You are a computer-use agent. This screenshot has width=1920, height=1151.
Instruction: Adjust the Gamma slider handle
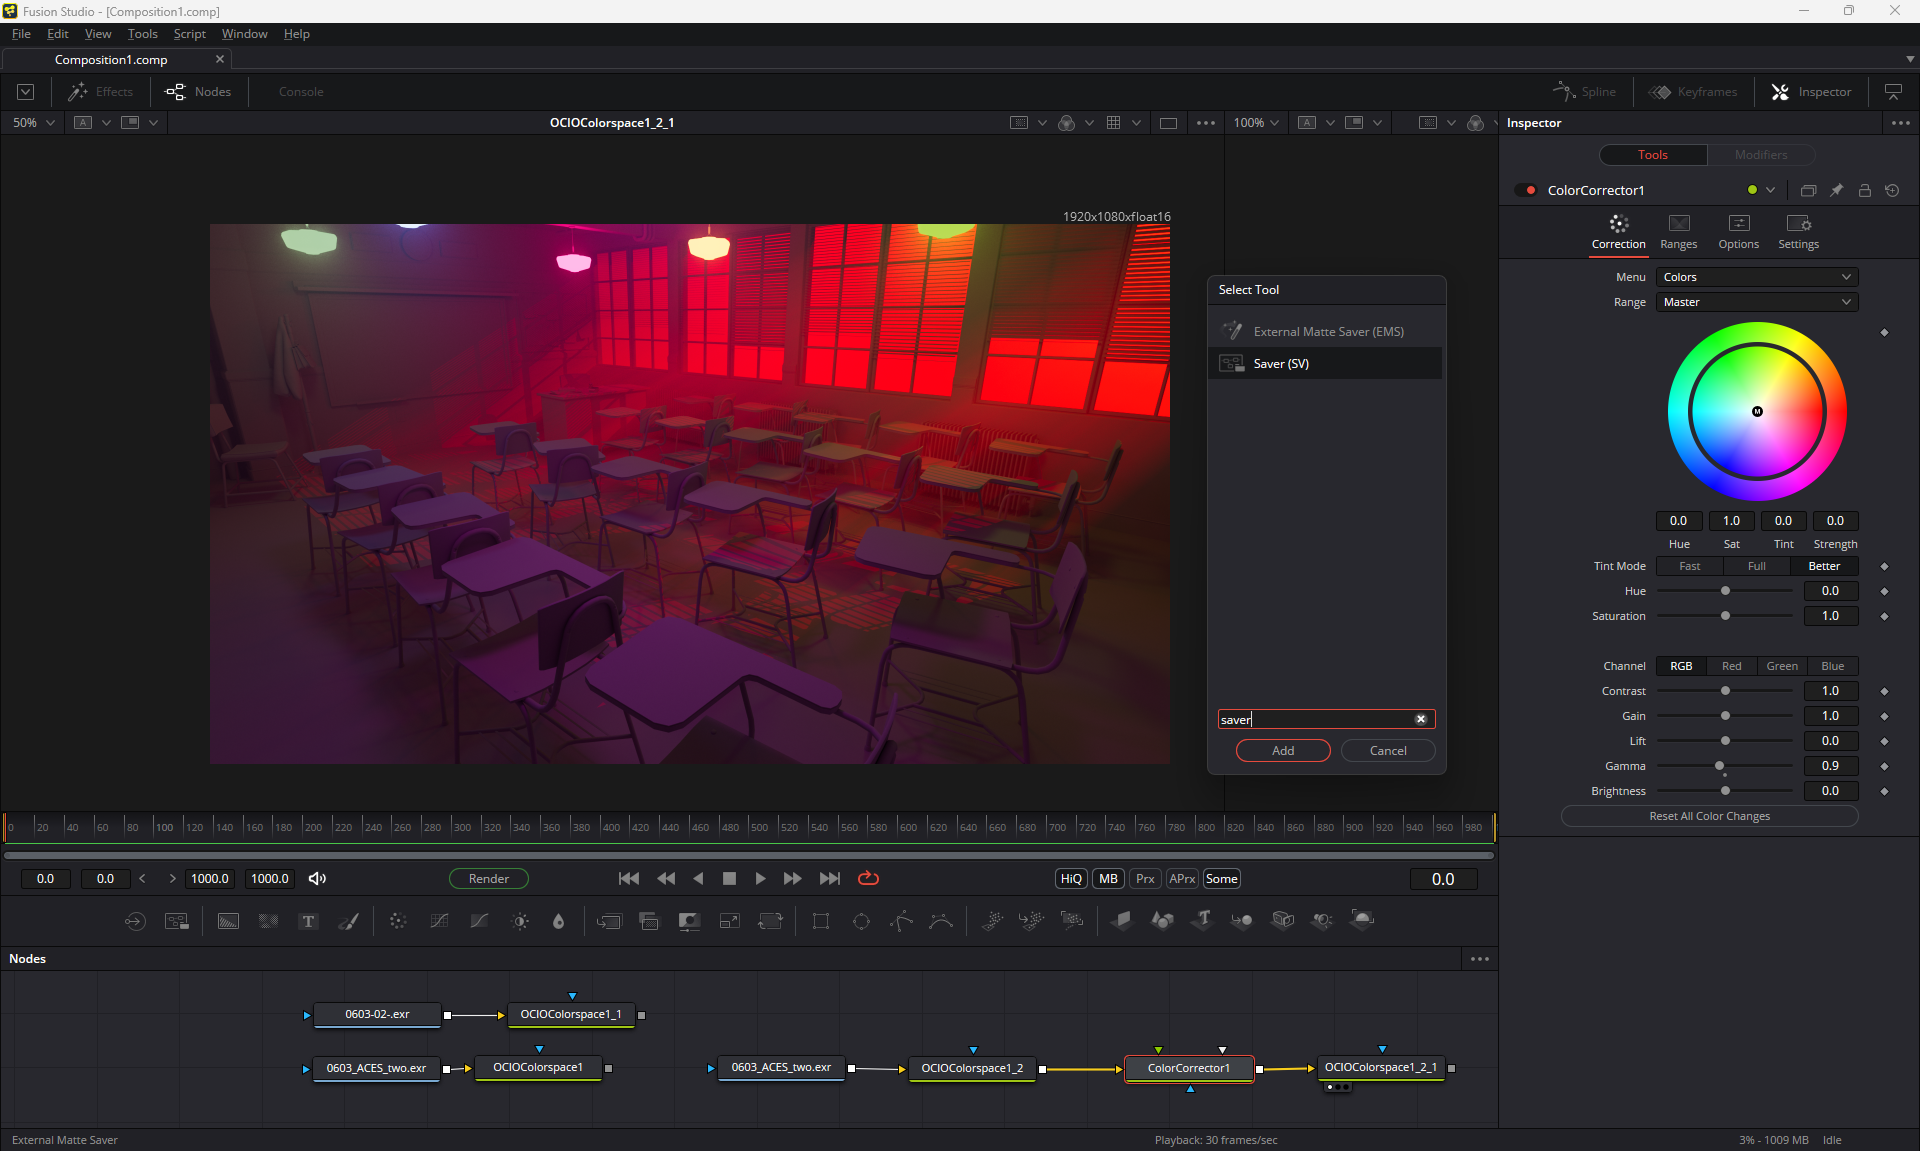tap(1719, 766)
